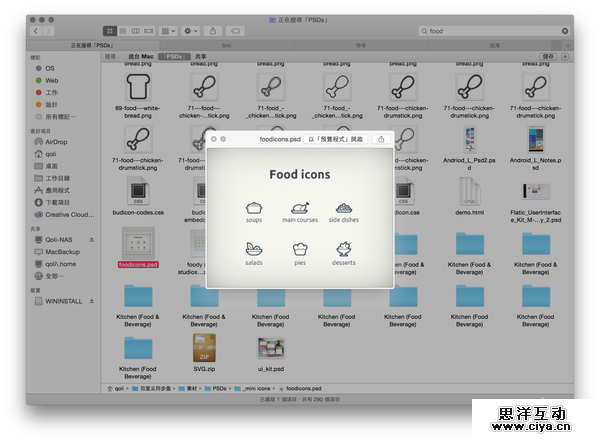Select the 「PSDs」 search scope
The width and height of the screenshot is (600, 442).
pyautogui.click(x=174, y=57)
